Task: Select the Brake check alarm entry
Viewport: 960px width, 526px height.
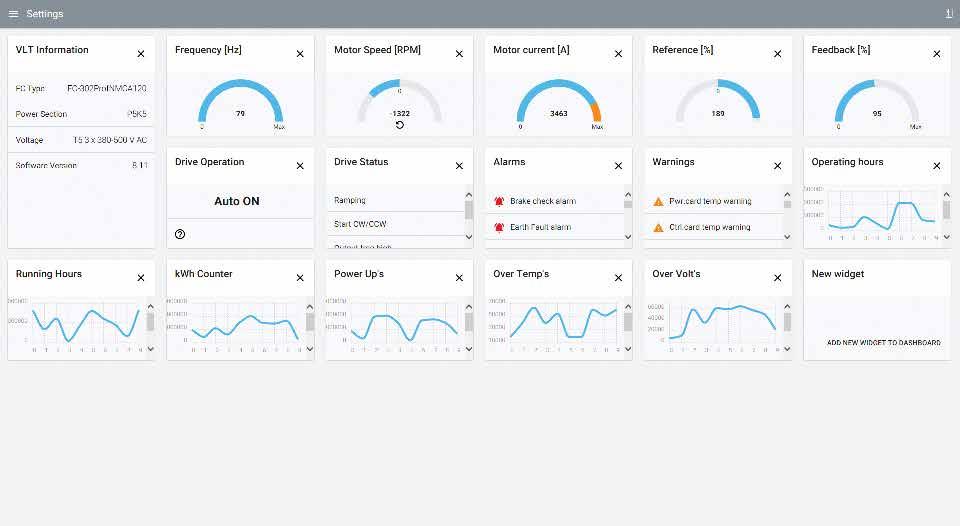Action: click(x=555, y=201)
